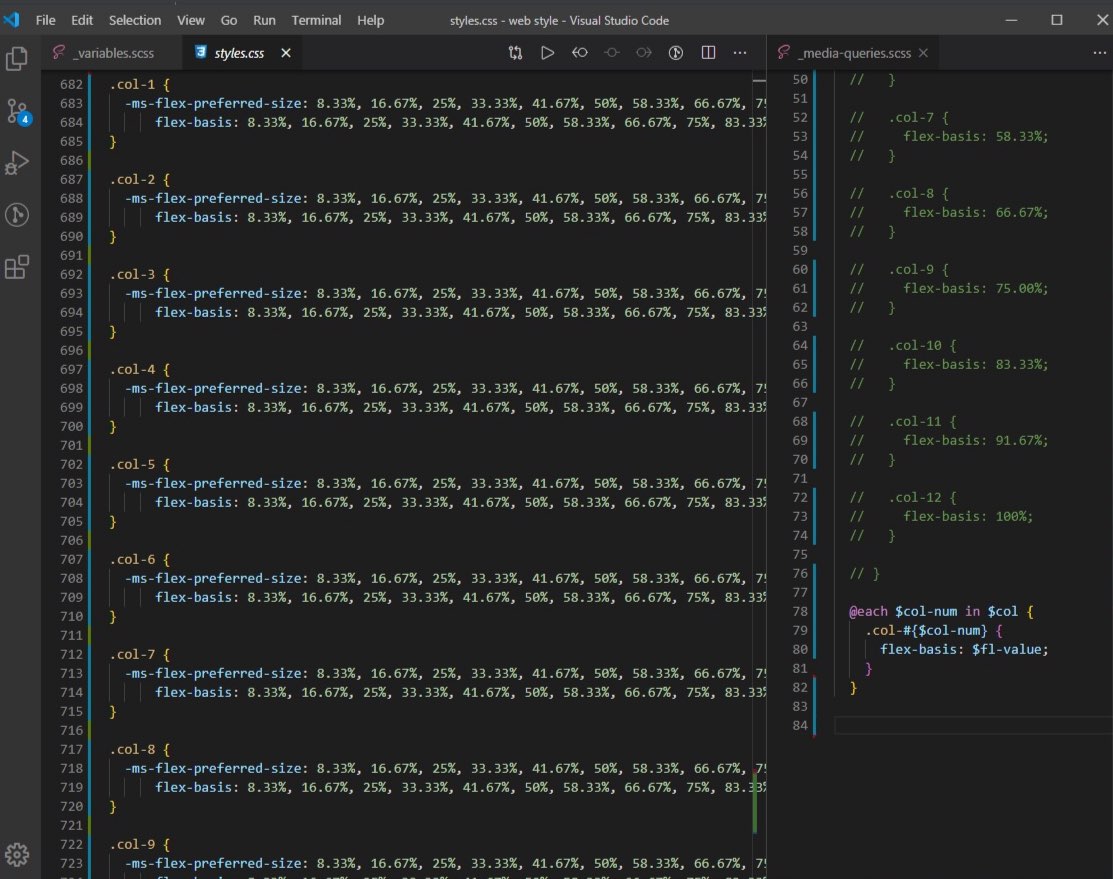Click flex-basis property on line 699
Image resolution: width=1113 pixels, height=879 pixels.
(194, 408)
